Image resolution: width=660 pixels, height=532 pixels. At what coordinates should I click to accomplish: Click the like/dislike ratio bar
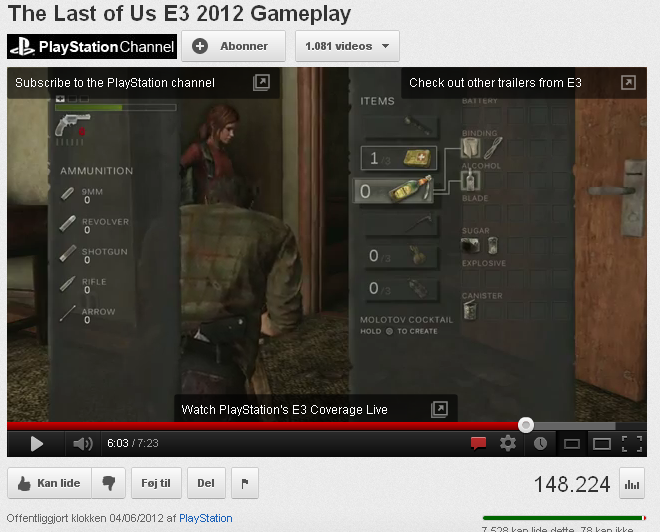coord(564,518)
